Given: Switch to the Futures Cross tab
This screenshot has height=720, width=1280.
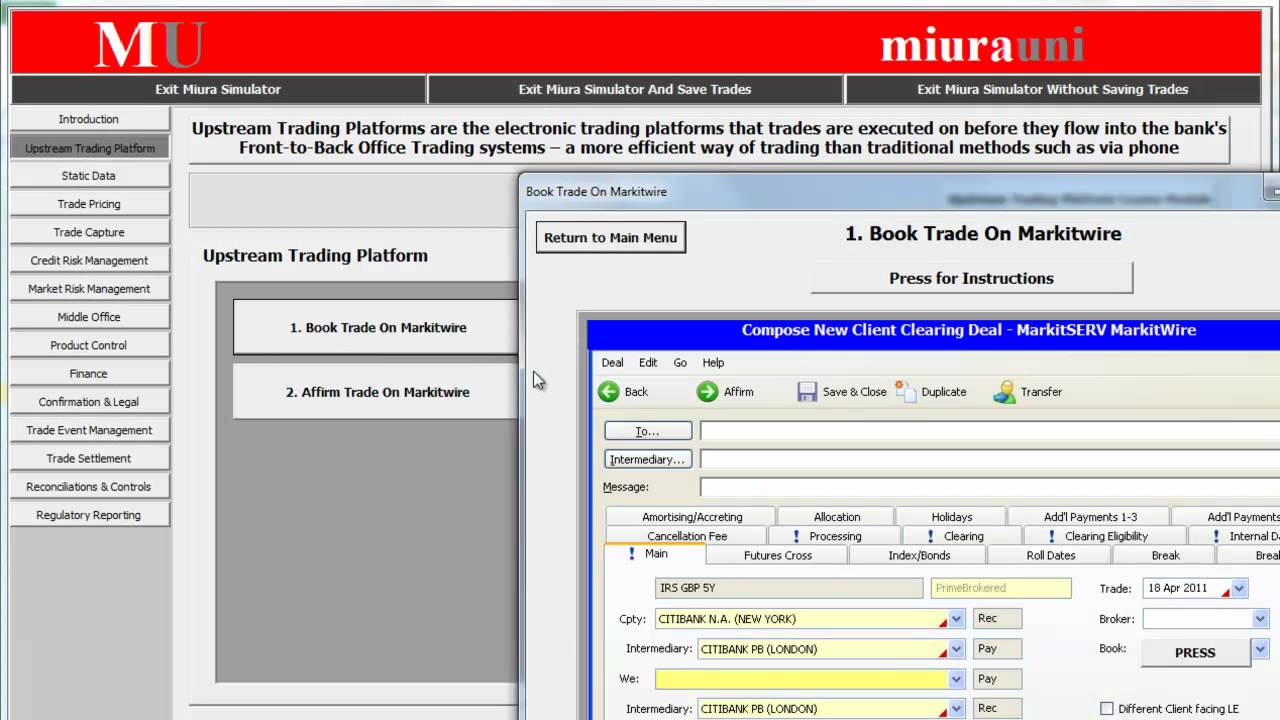Looking at the screenshot, I should (778, 555).
